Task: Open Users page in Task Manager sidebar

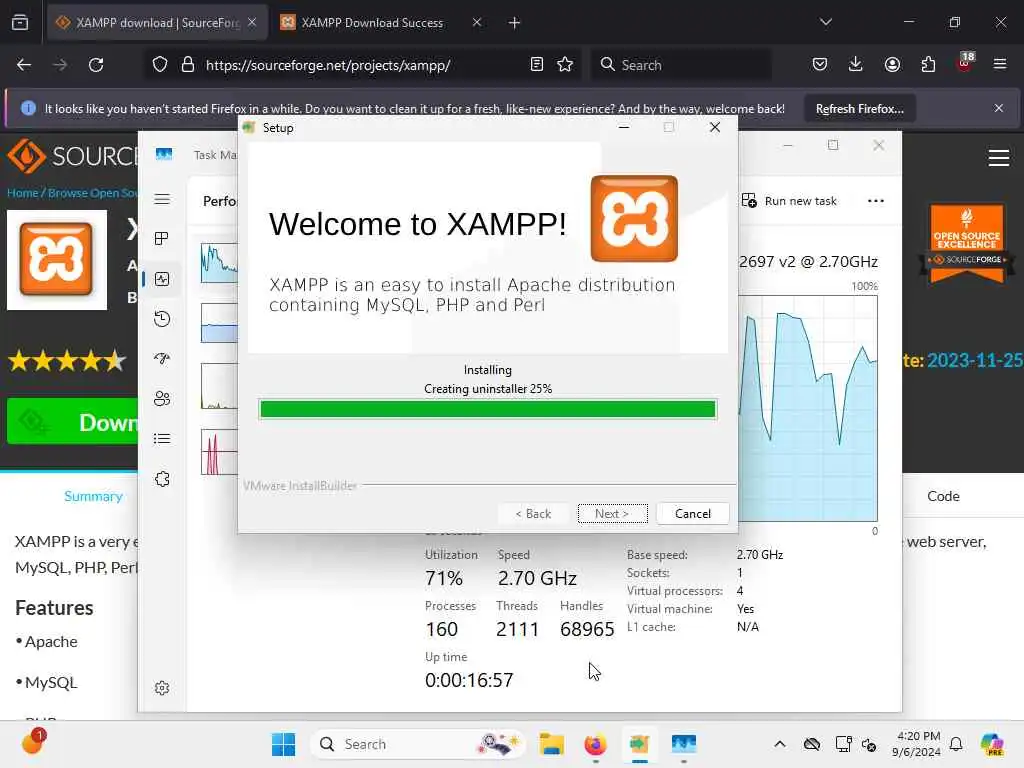Action: point(162,398)
